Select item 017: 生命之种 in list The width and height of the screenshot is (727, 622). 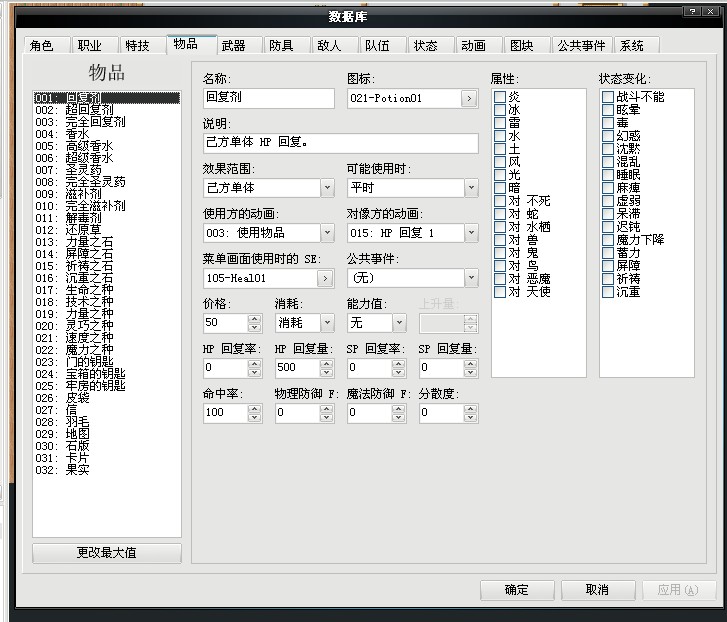106,290
